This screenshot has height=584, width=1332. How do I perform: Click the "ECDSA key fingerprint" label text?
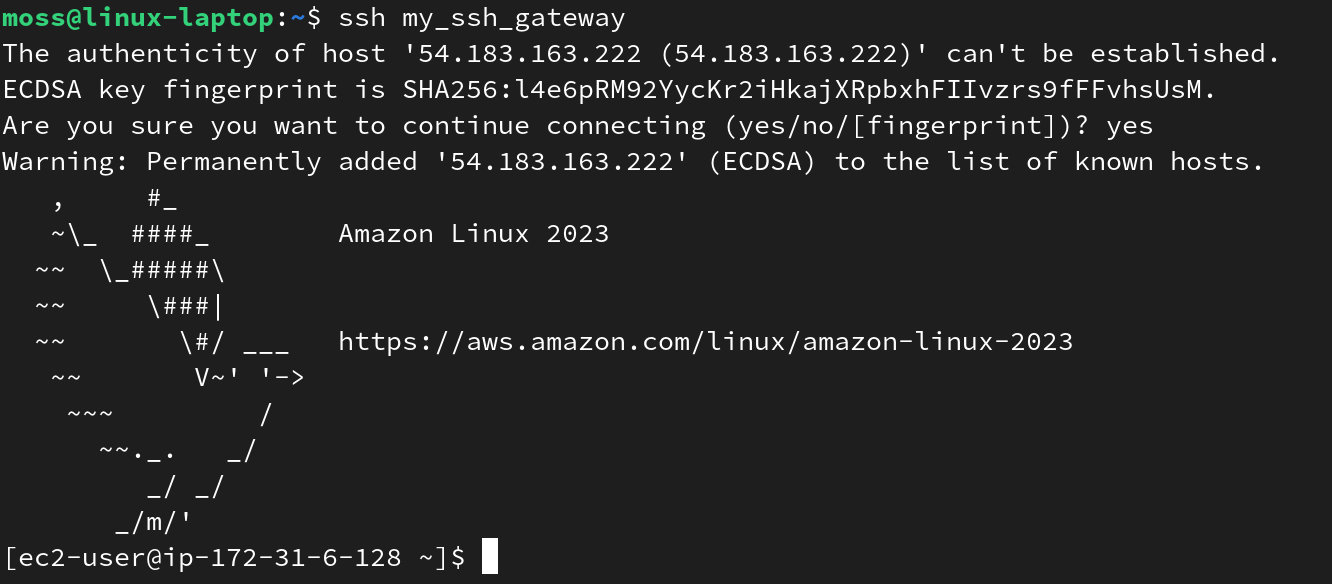click(170, 90)
